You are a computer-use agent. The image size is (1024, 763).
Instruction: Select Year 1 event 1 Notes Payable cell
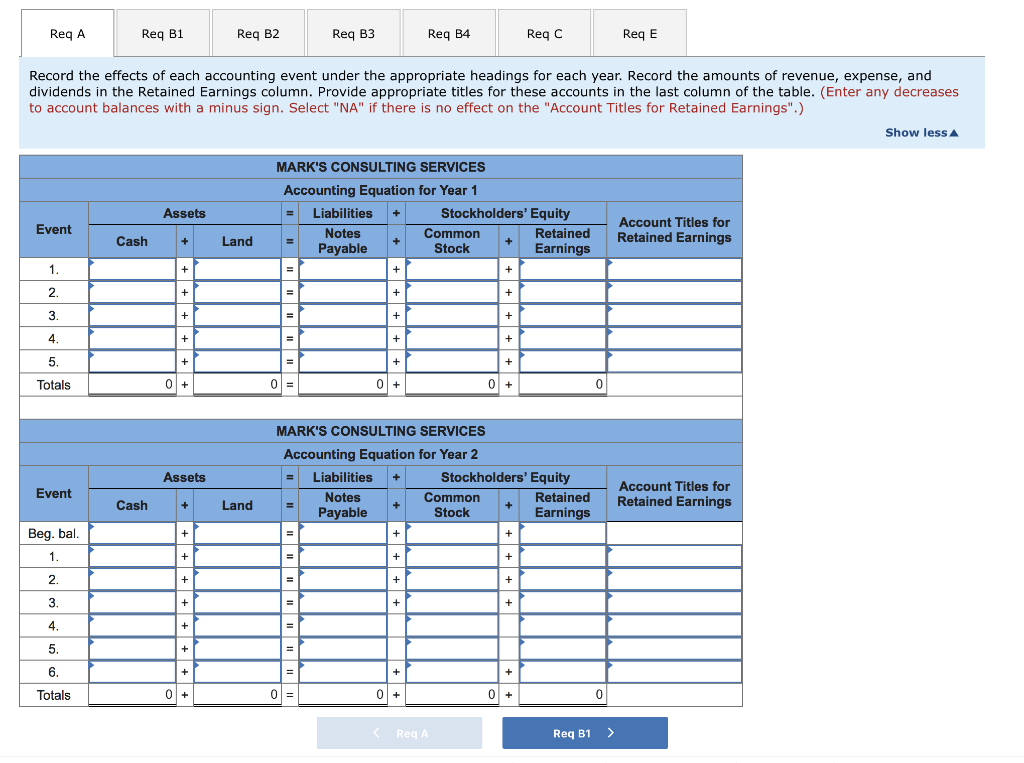tap(343, 269)
